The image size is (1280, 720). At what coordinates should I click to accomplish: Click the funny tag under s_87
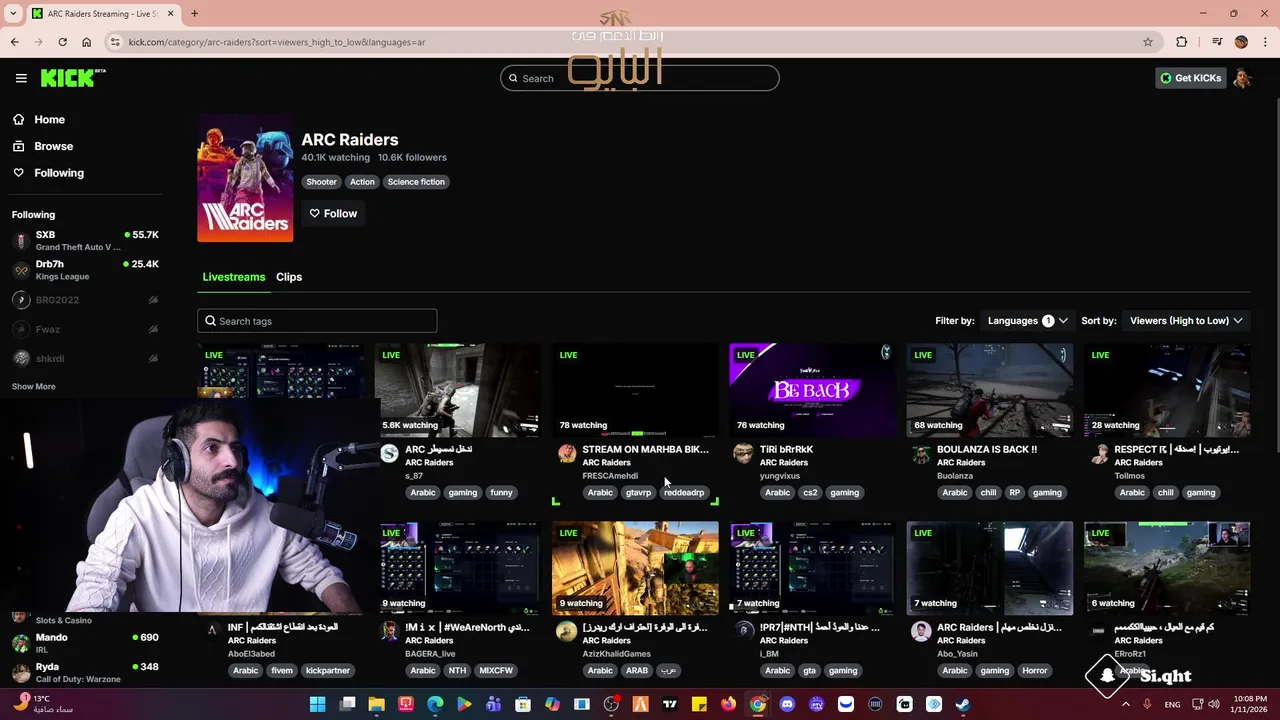pos(501,492)
